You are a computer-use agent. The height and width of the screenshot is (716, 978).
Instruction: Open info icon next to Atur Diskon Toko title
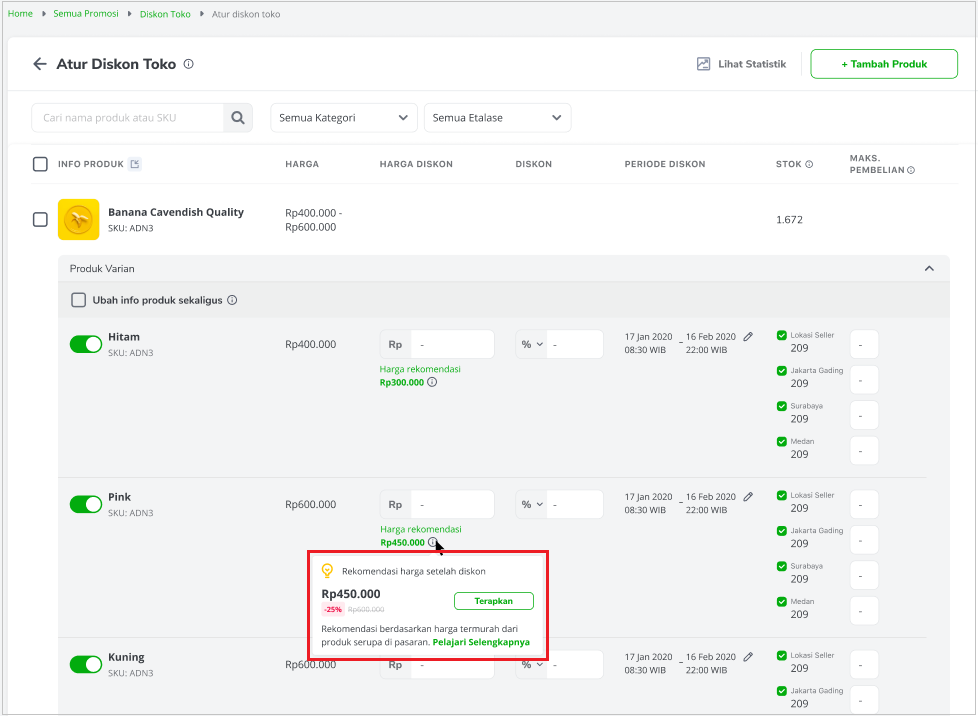[x=188, y=64]
